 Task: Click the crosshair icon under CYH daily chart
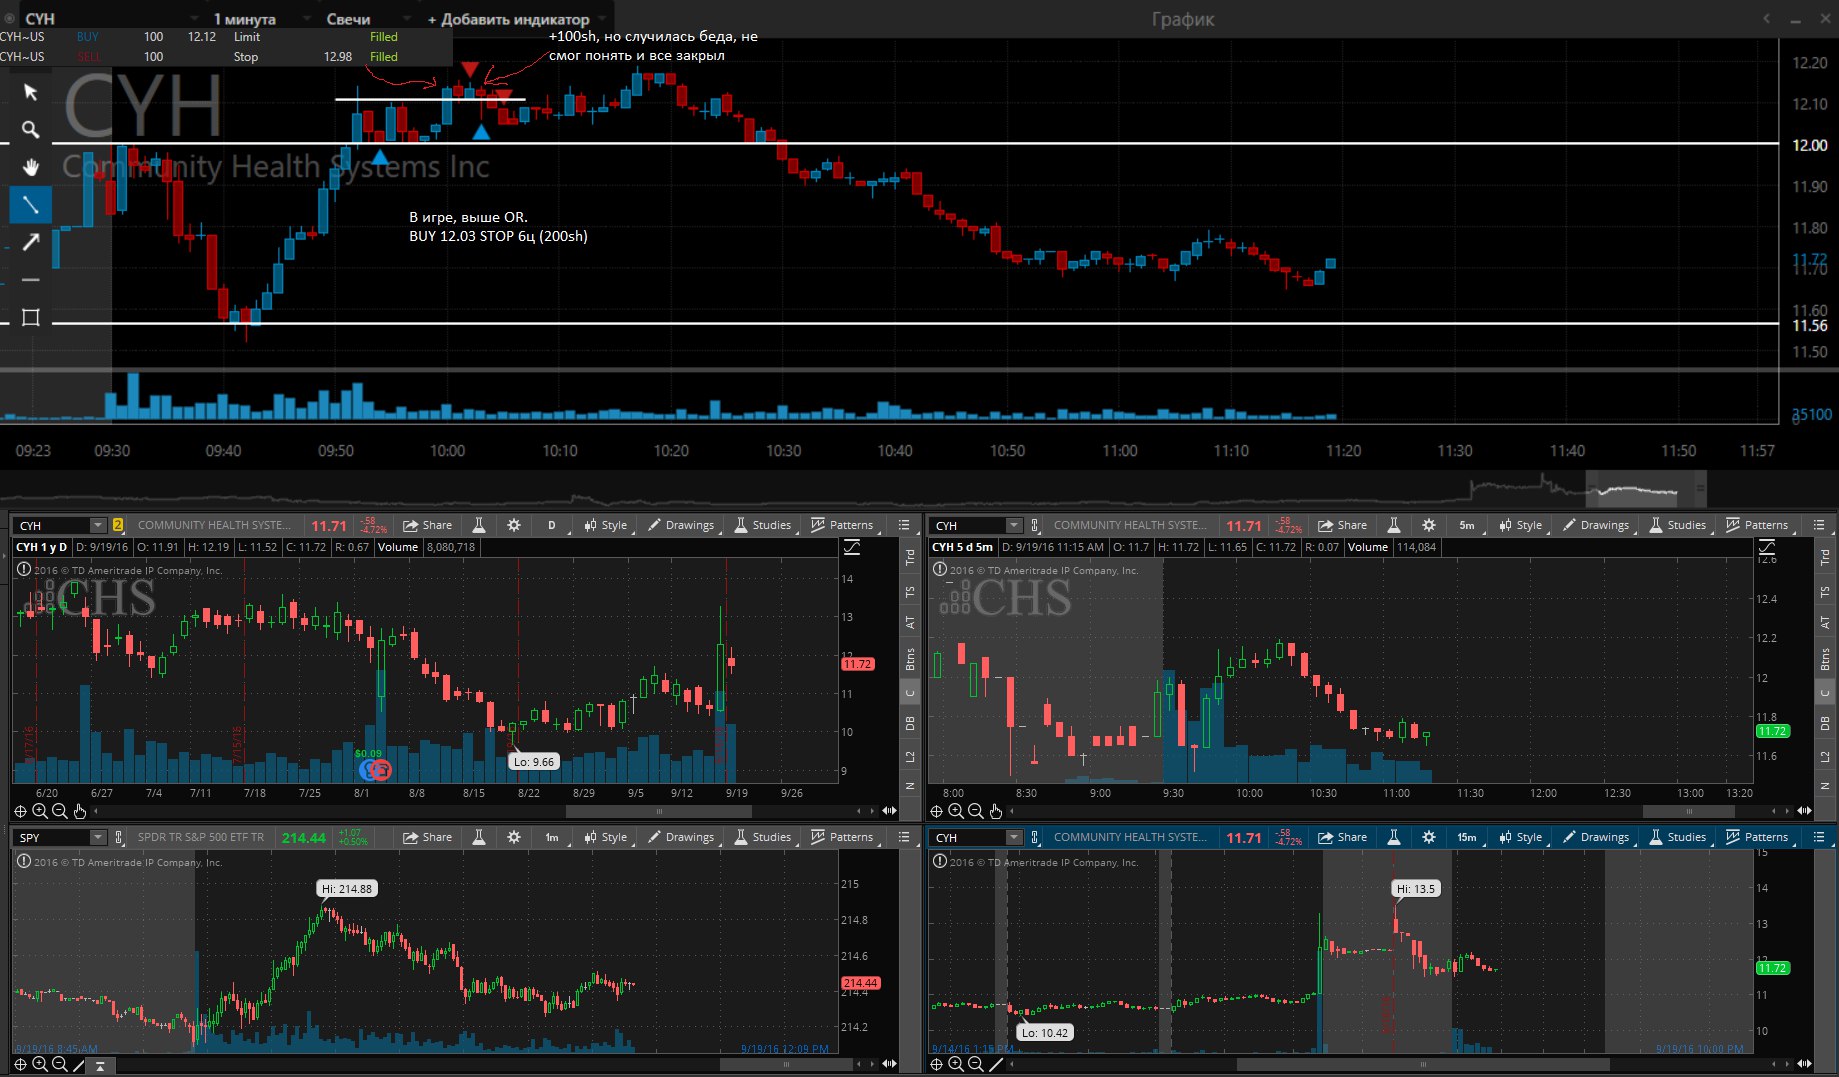point(20,811)
